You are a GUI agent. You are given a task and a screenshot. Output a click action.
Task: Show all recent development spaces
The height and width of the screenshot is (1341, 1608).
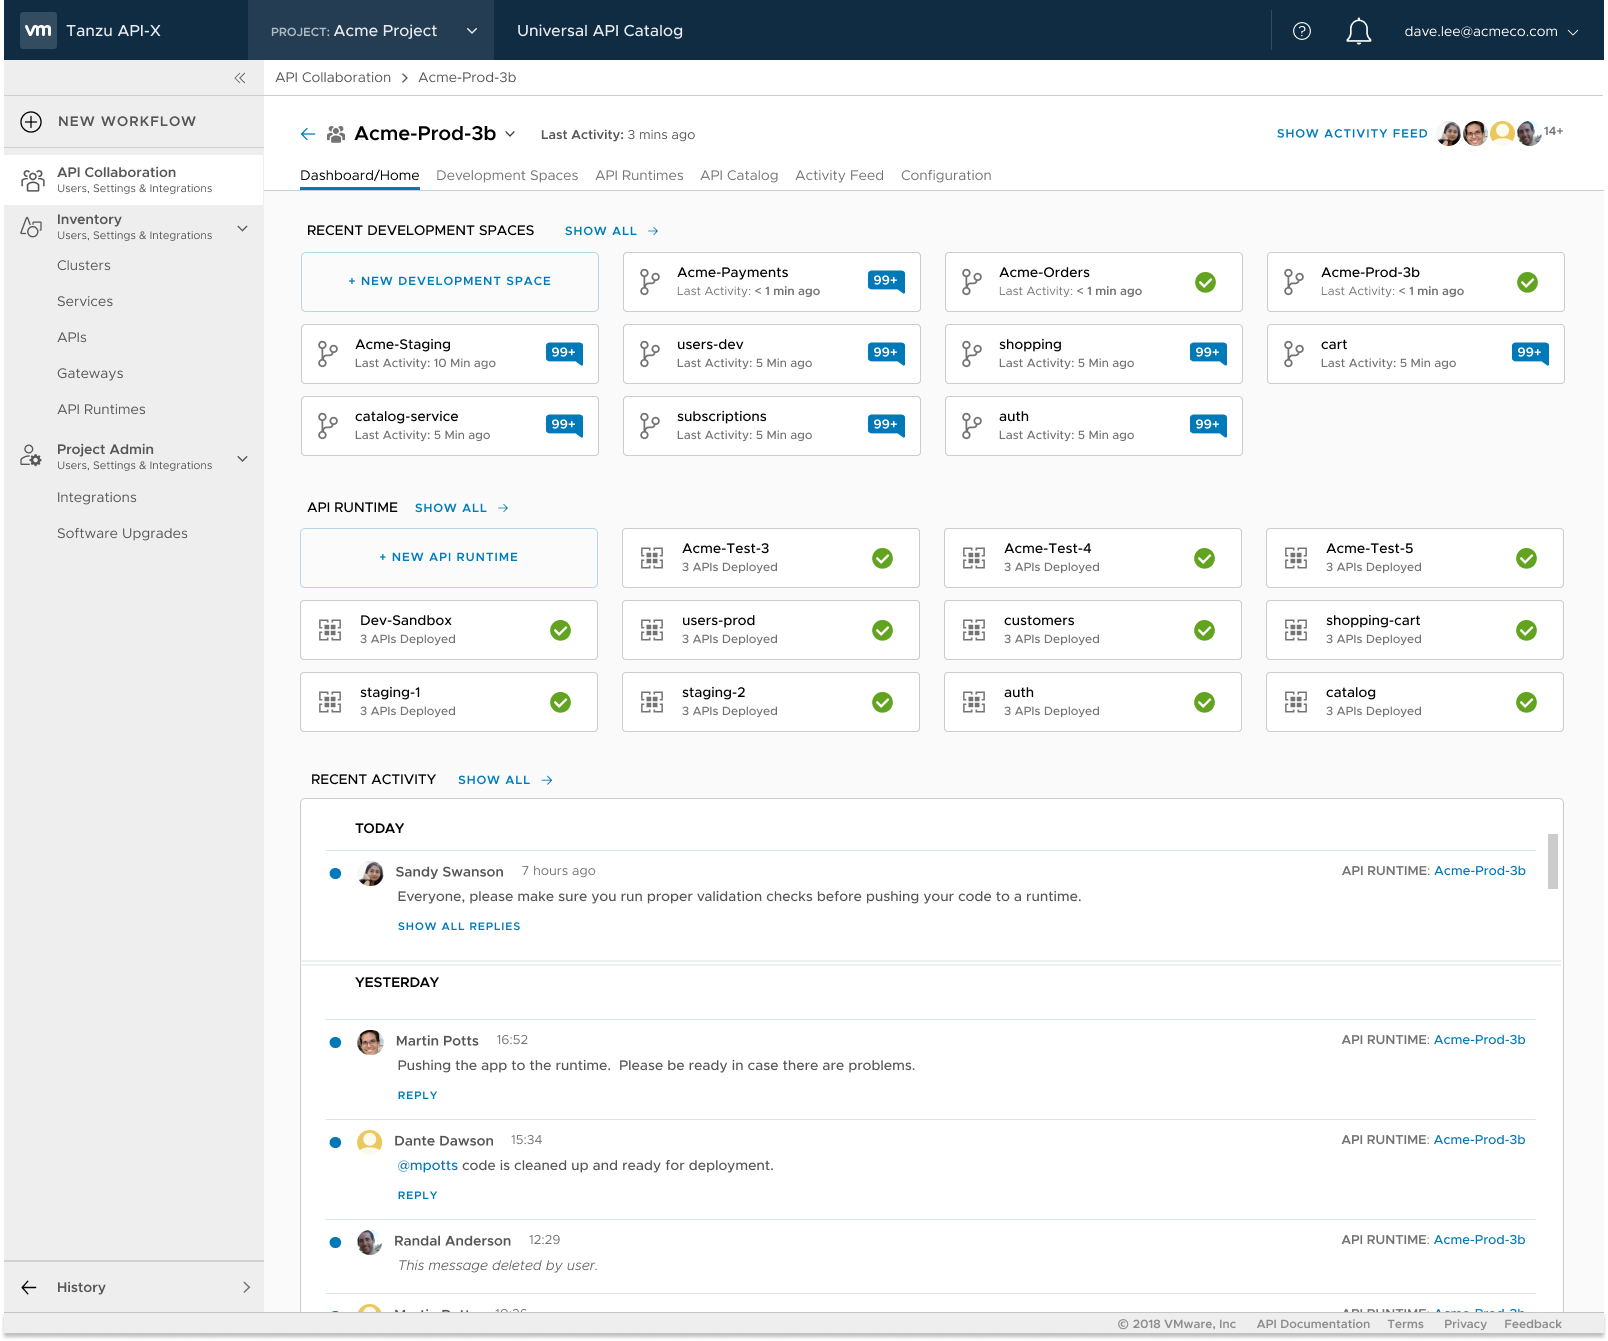tap(611, 231)
